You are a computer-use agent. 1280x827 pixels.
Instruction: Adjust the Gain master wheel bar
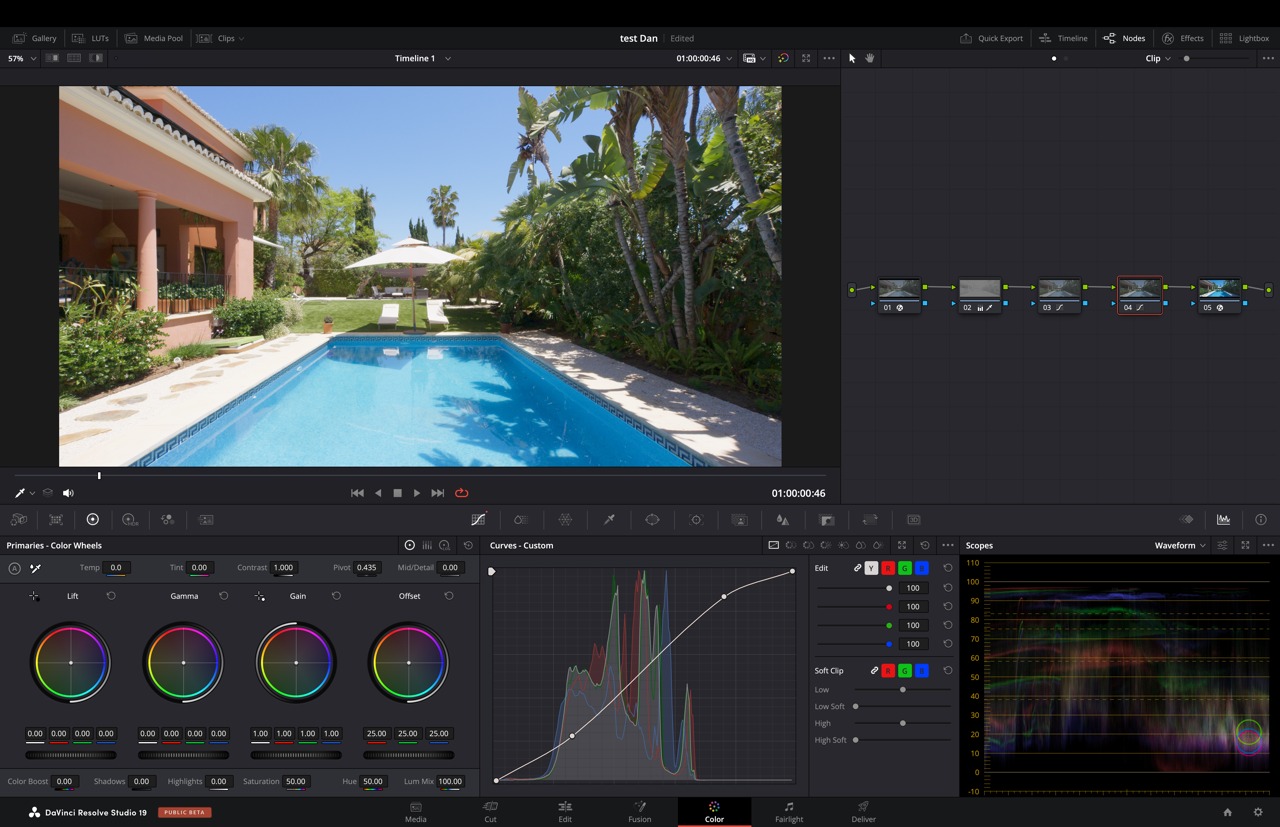tap(296, 755)
